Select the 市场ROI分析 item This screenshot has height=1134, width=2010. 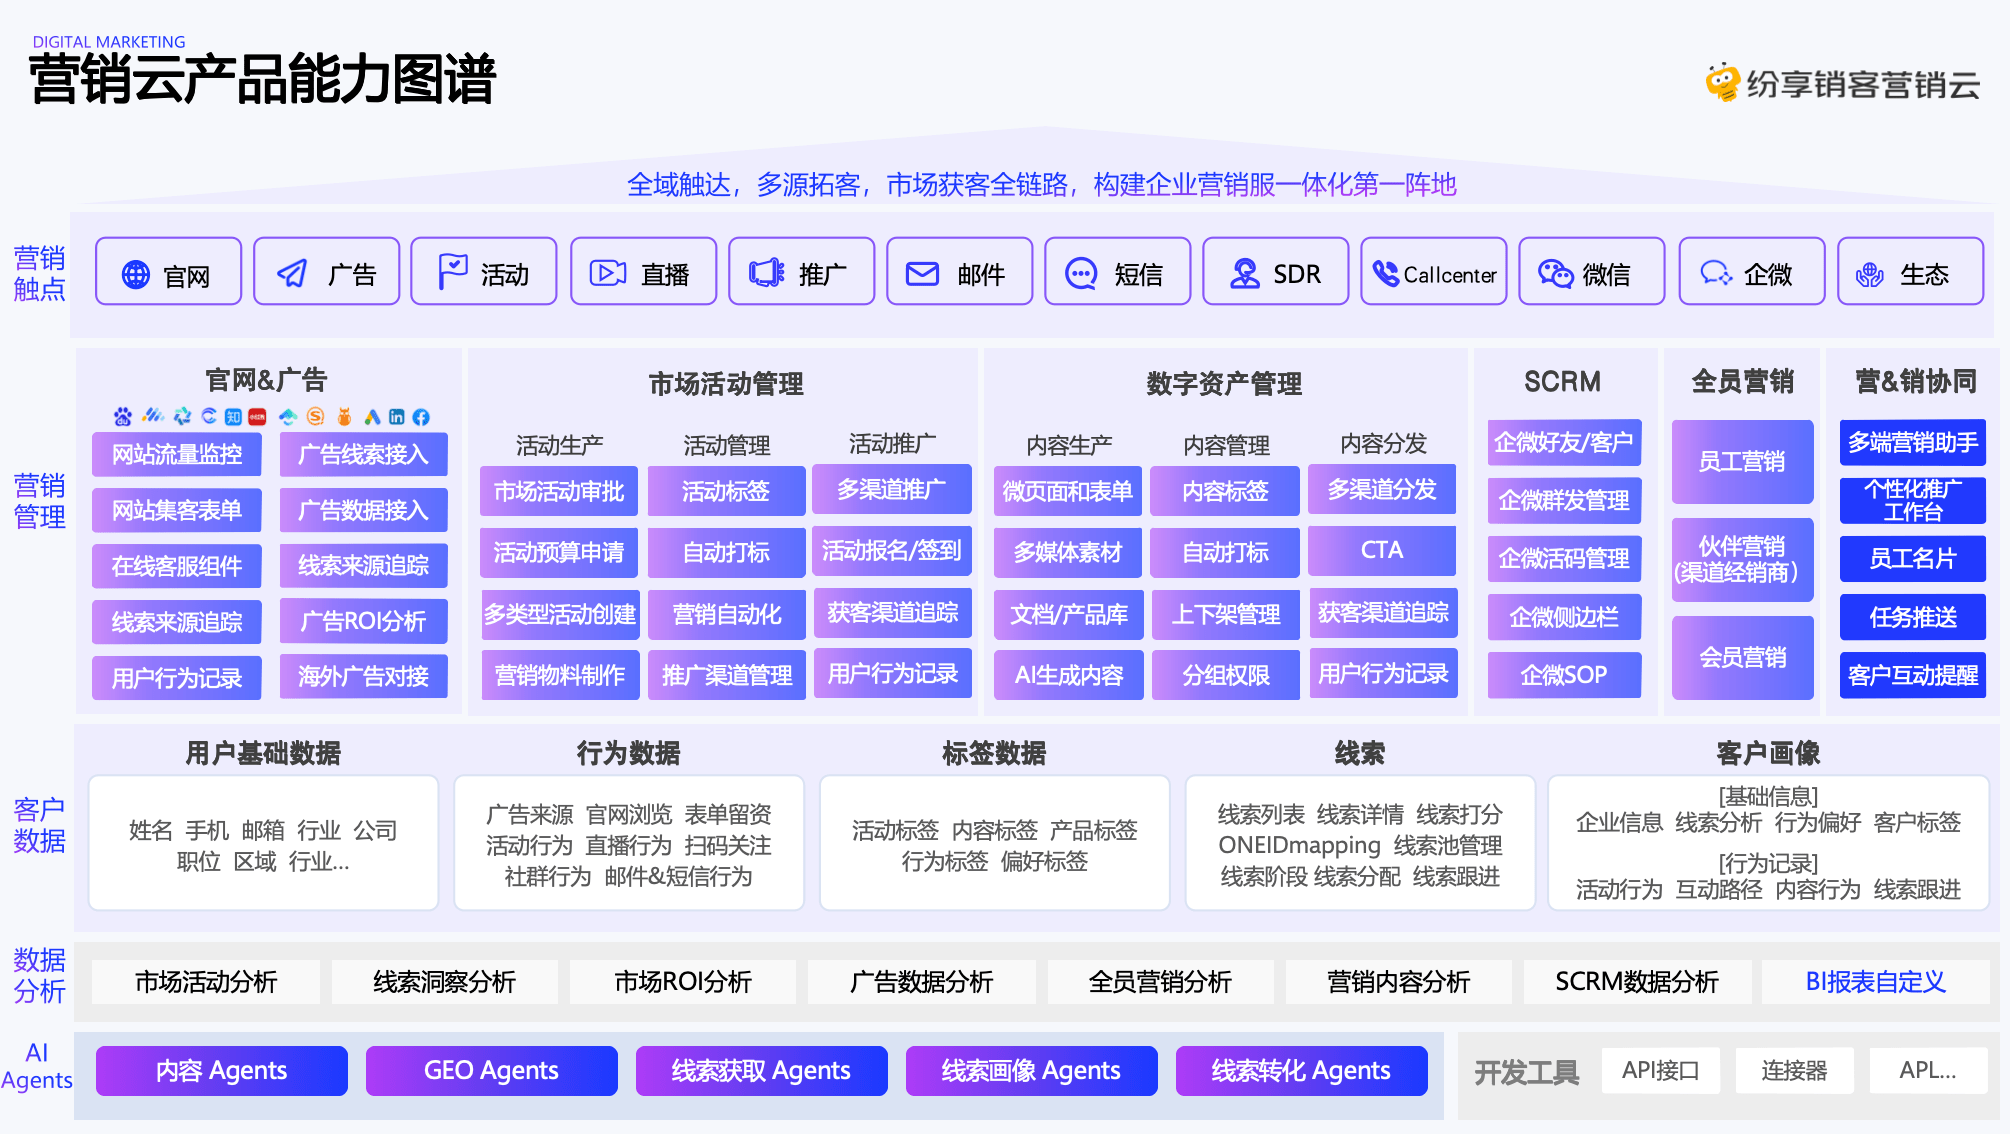point(683,982)
